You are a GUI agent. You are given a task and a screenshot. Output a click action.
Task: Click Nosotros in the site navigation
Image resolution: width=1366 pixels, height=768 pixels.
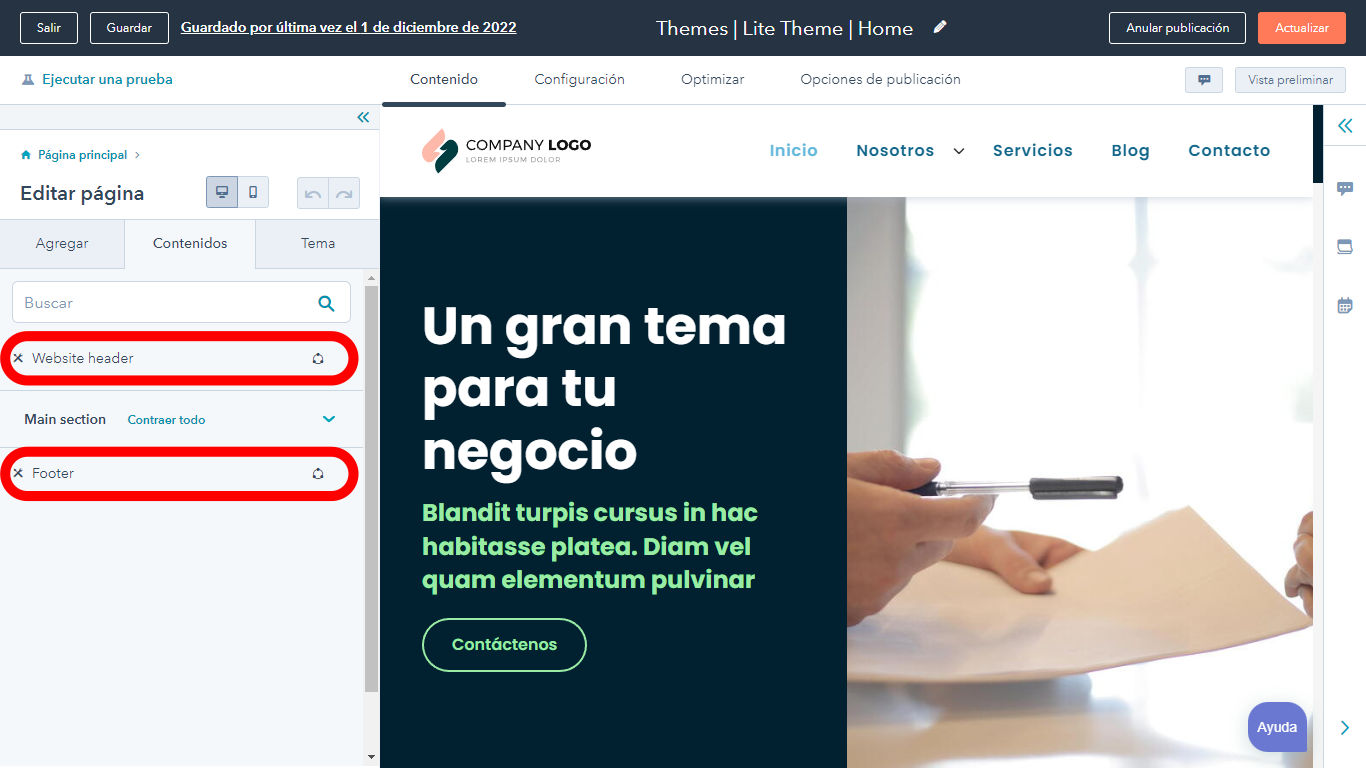click(895, 151)
